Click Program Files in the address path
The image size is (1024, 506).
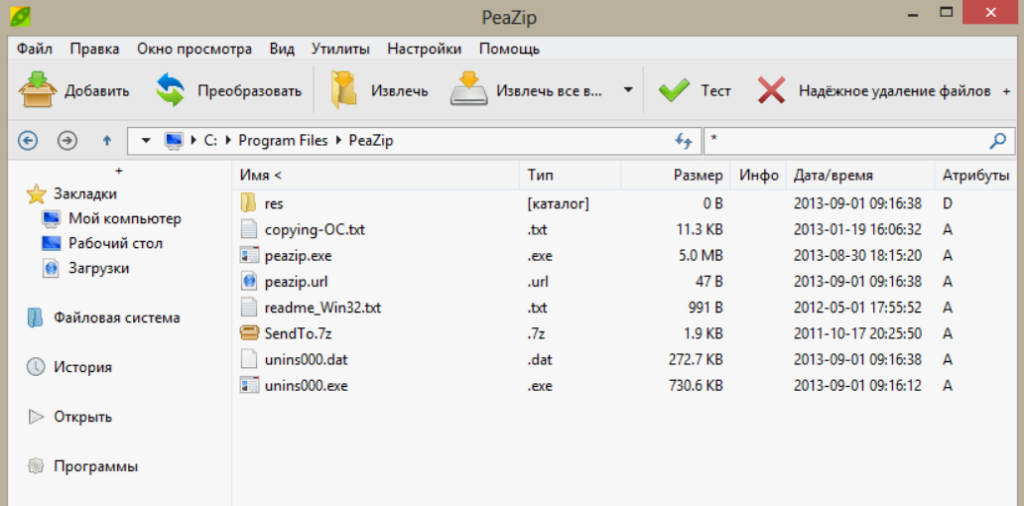[x=283, y=140]
